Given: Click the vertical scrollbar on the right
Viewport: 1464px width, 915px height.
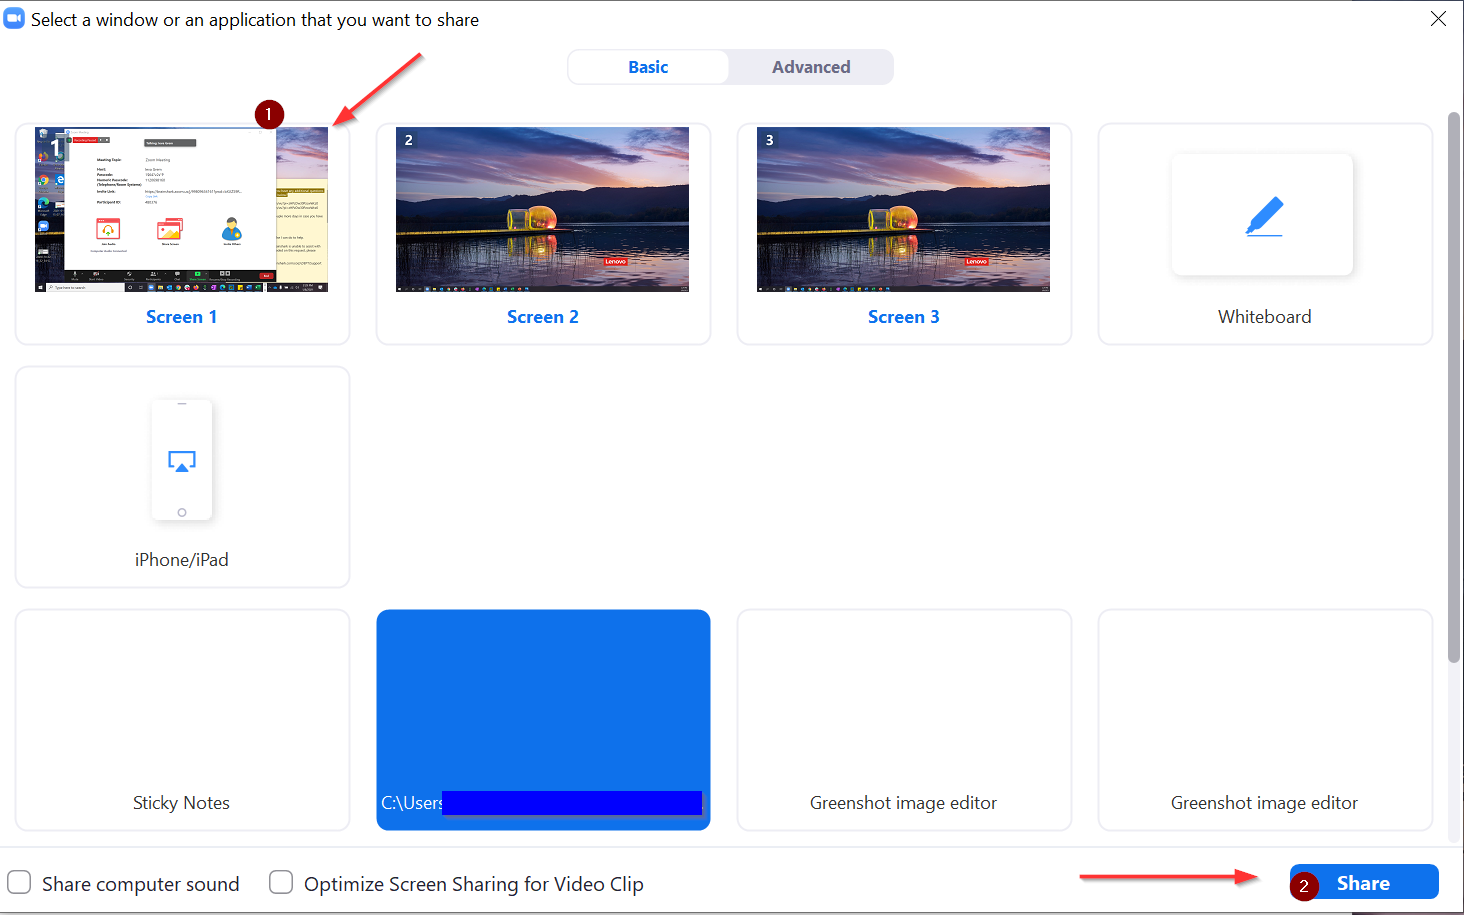Looking at the screenshot, I should [1453, 390].
